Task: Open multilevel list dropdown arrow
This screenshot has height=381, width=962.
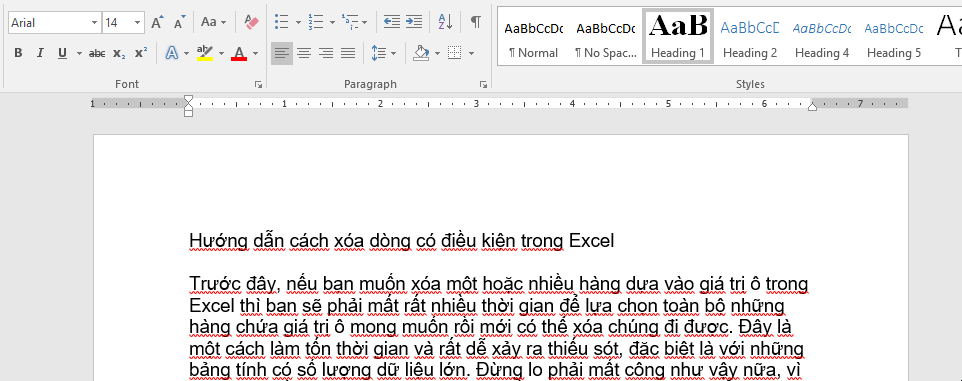Action: pyautogui.click(x=364, y=23)
